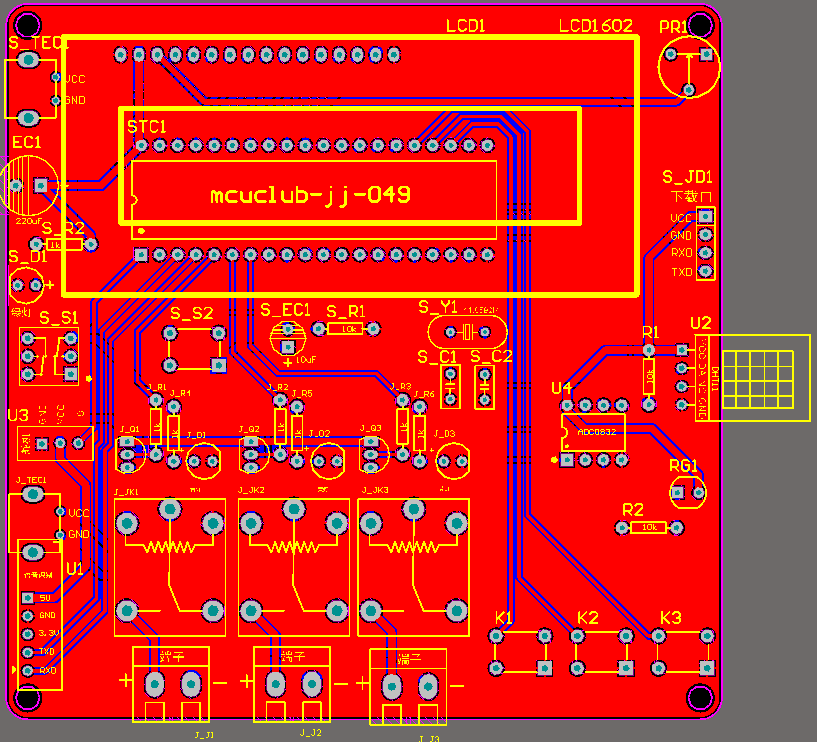Click the S_R2 resistor designator

point(63,228)
